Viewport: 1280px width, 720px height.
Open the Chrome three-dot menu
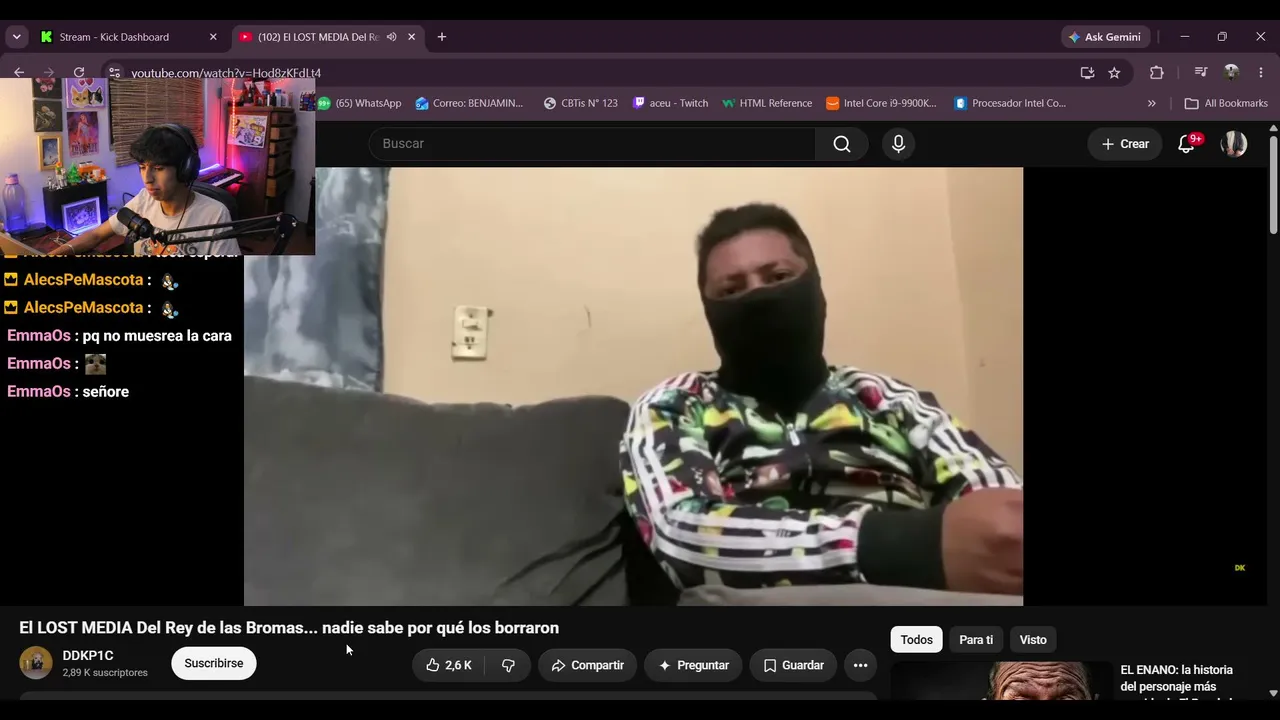(x=1261, y=72)
